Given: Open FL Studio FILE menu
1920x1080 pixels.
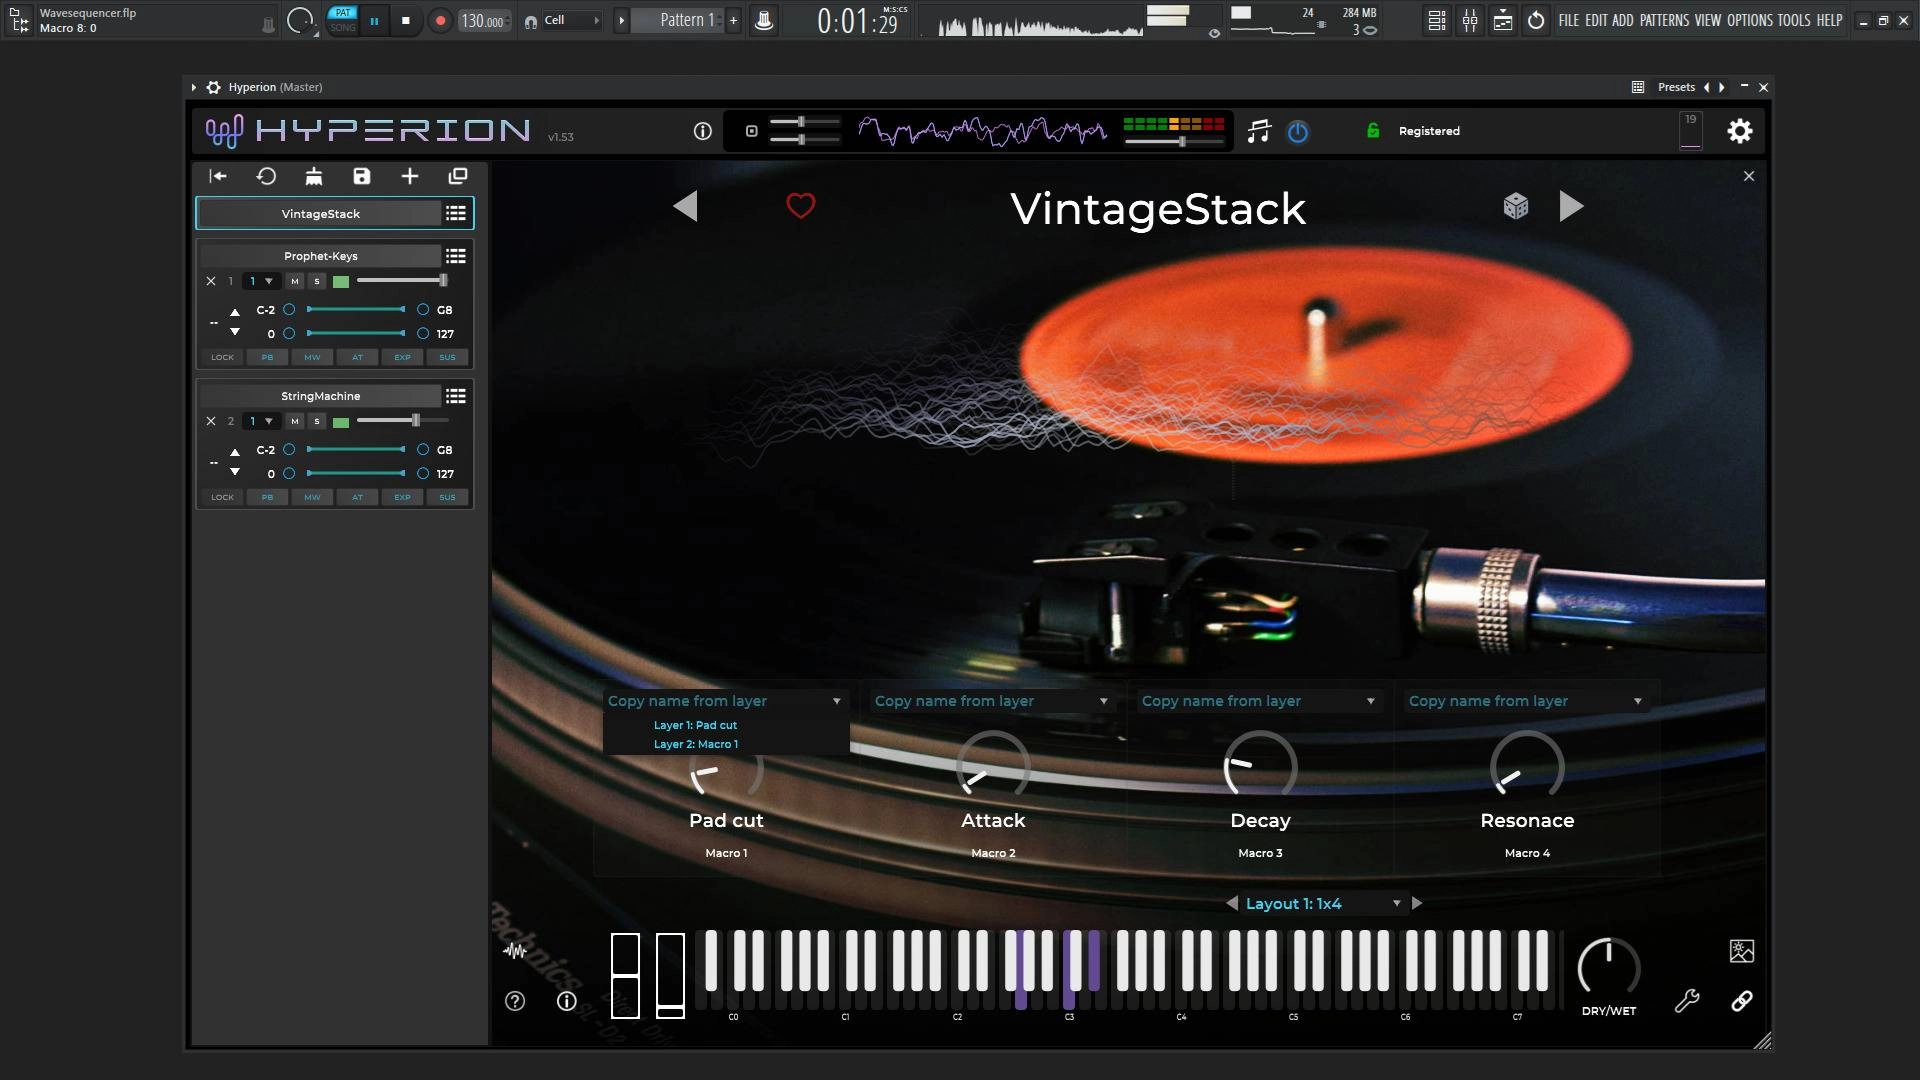Looking at the screenshot, I should pos(1569,20).
